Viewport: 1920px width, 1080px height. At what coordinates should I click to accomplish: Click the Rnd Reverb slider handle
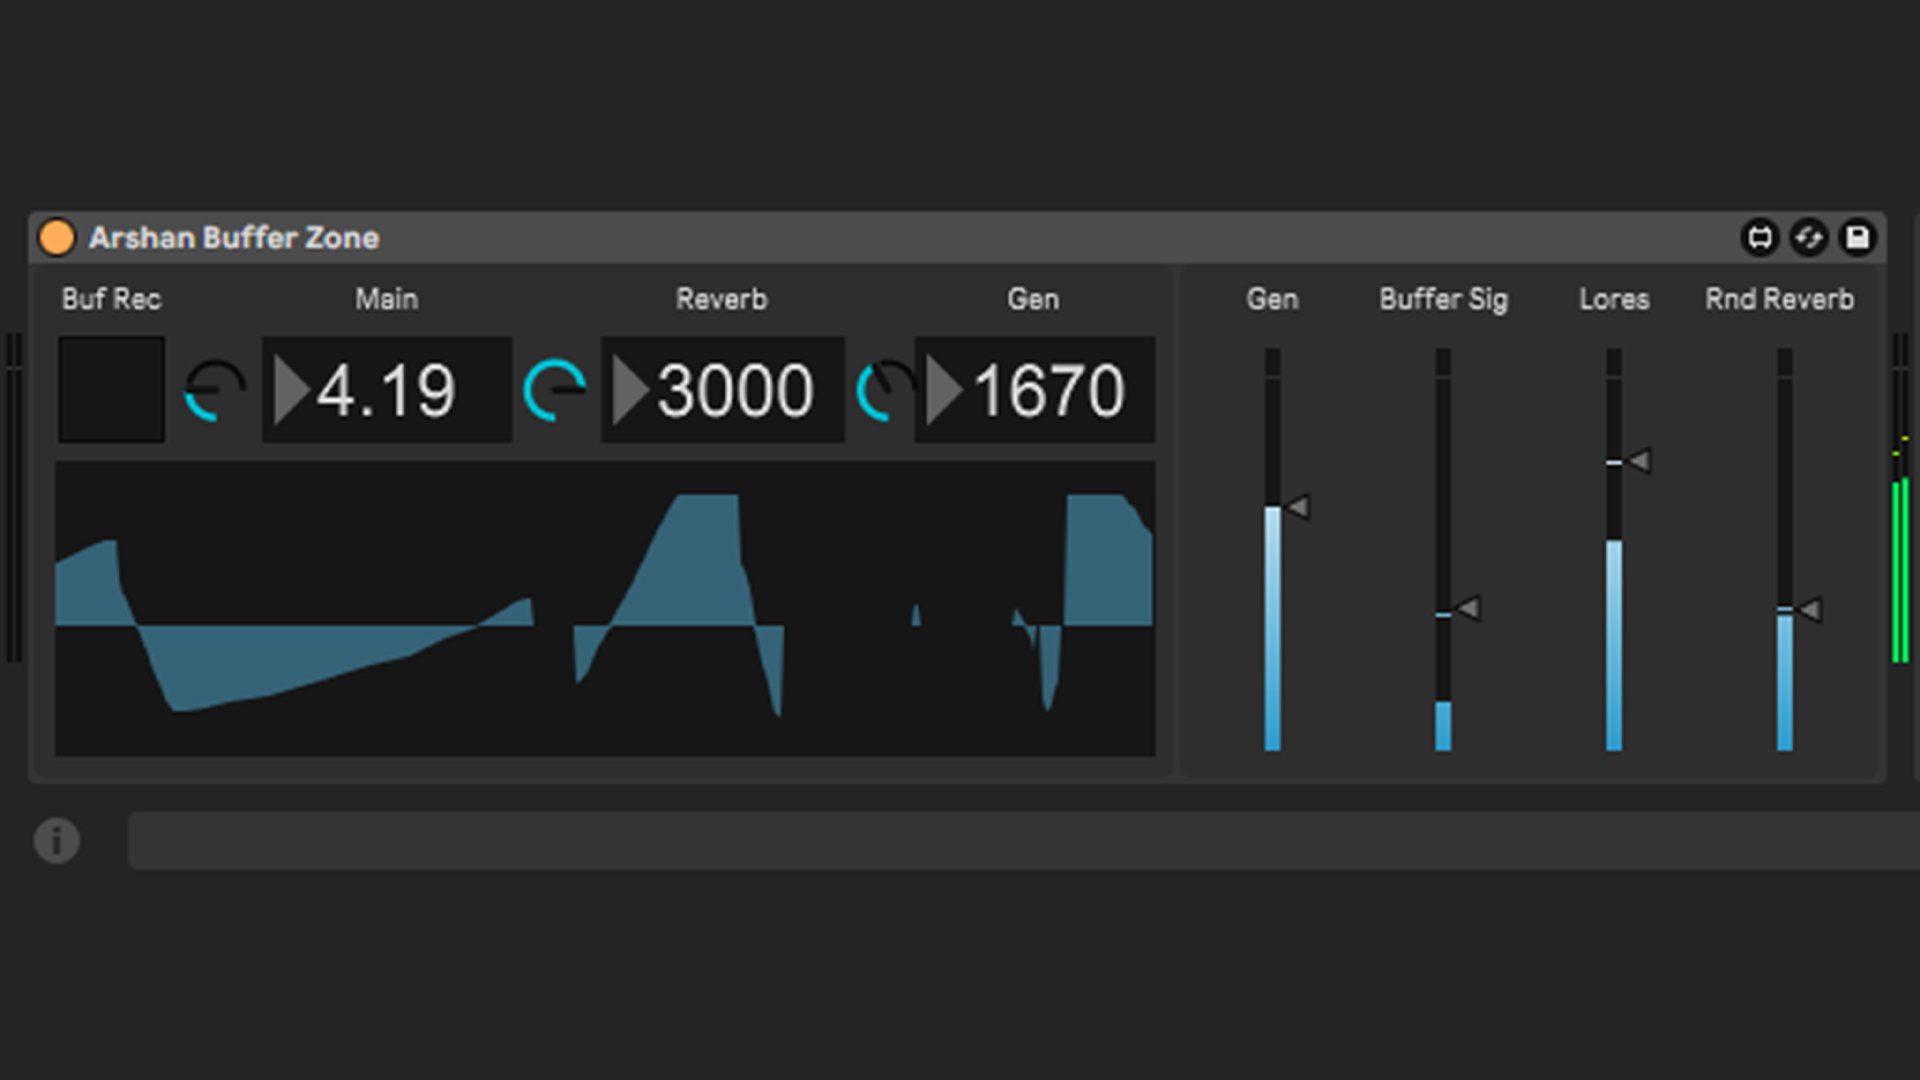pos(1809,609)
